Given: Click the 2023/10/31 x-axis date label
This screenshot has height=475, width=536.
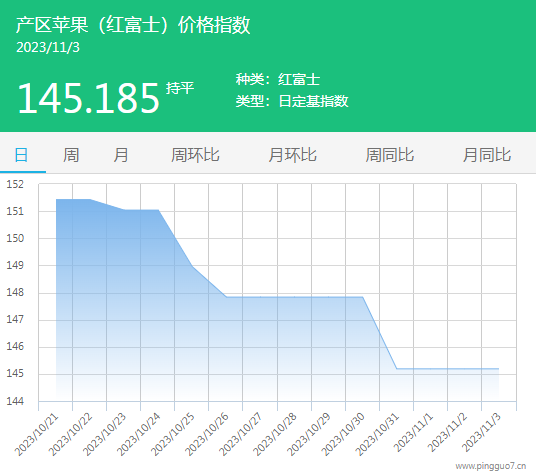Looking at the screenshot, I should tap(377, 434).
